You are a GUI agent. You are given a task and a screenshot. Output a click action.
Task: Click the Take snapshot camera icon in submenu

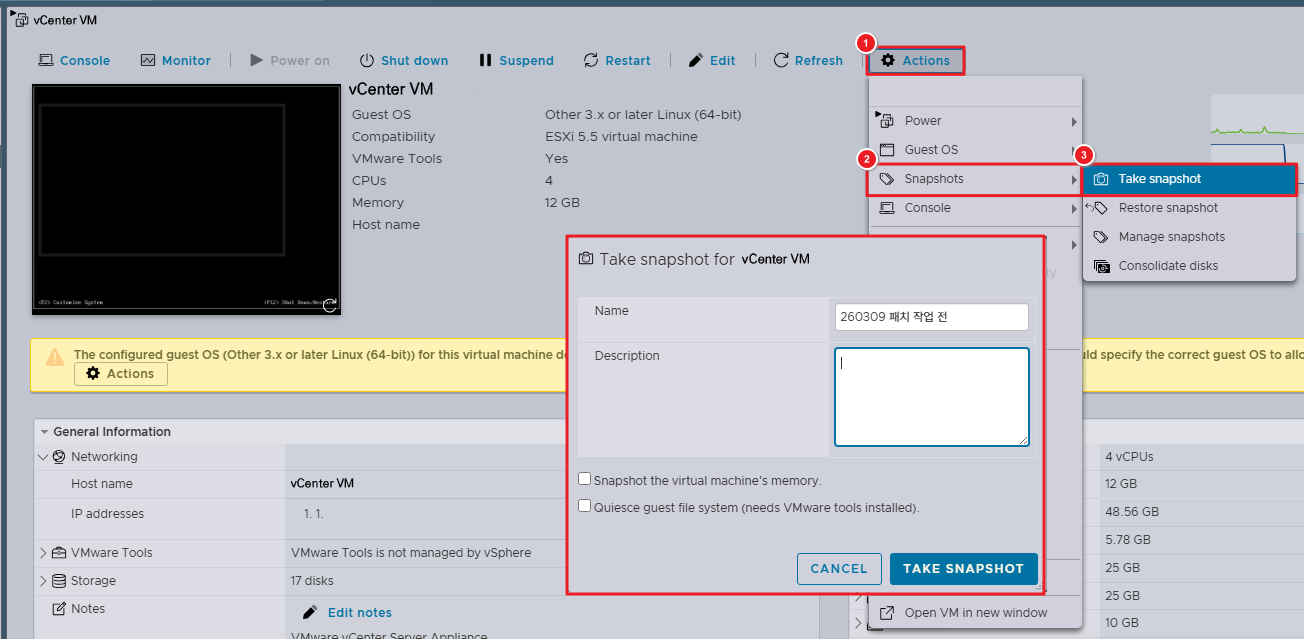tap(1101, 179)
